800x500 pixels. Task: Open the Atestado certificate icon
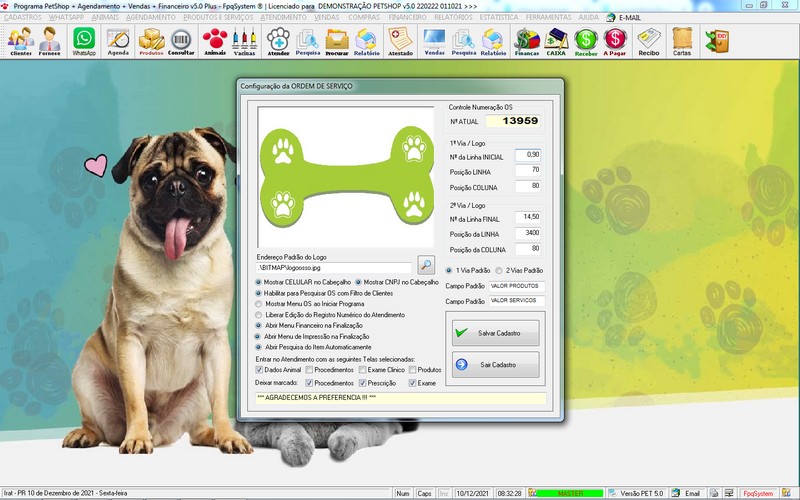(401, 41)
